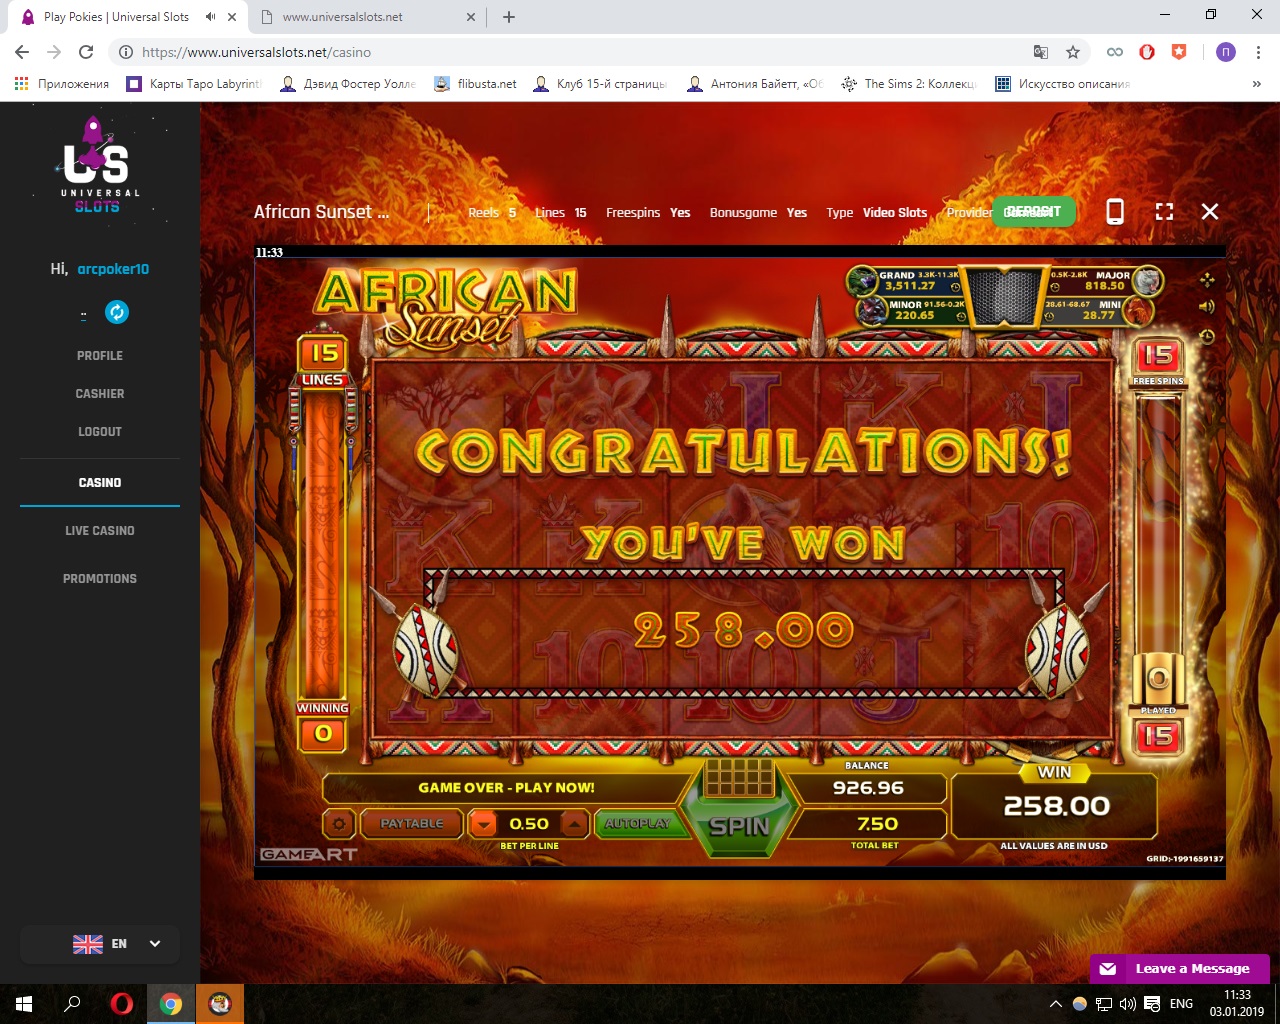Screen dimensions: 1280x1024
Task: Bookmark this page with the star icon
Action: (1073, 52)
